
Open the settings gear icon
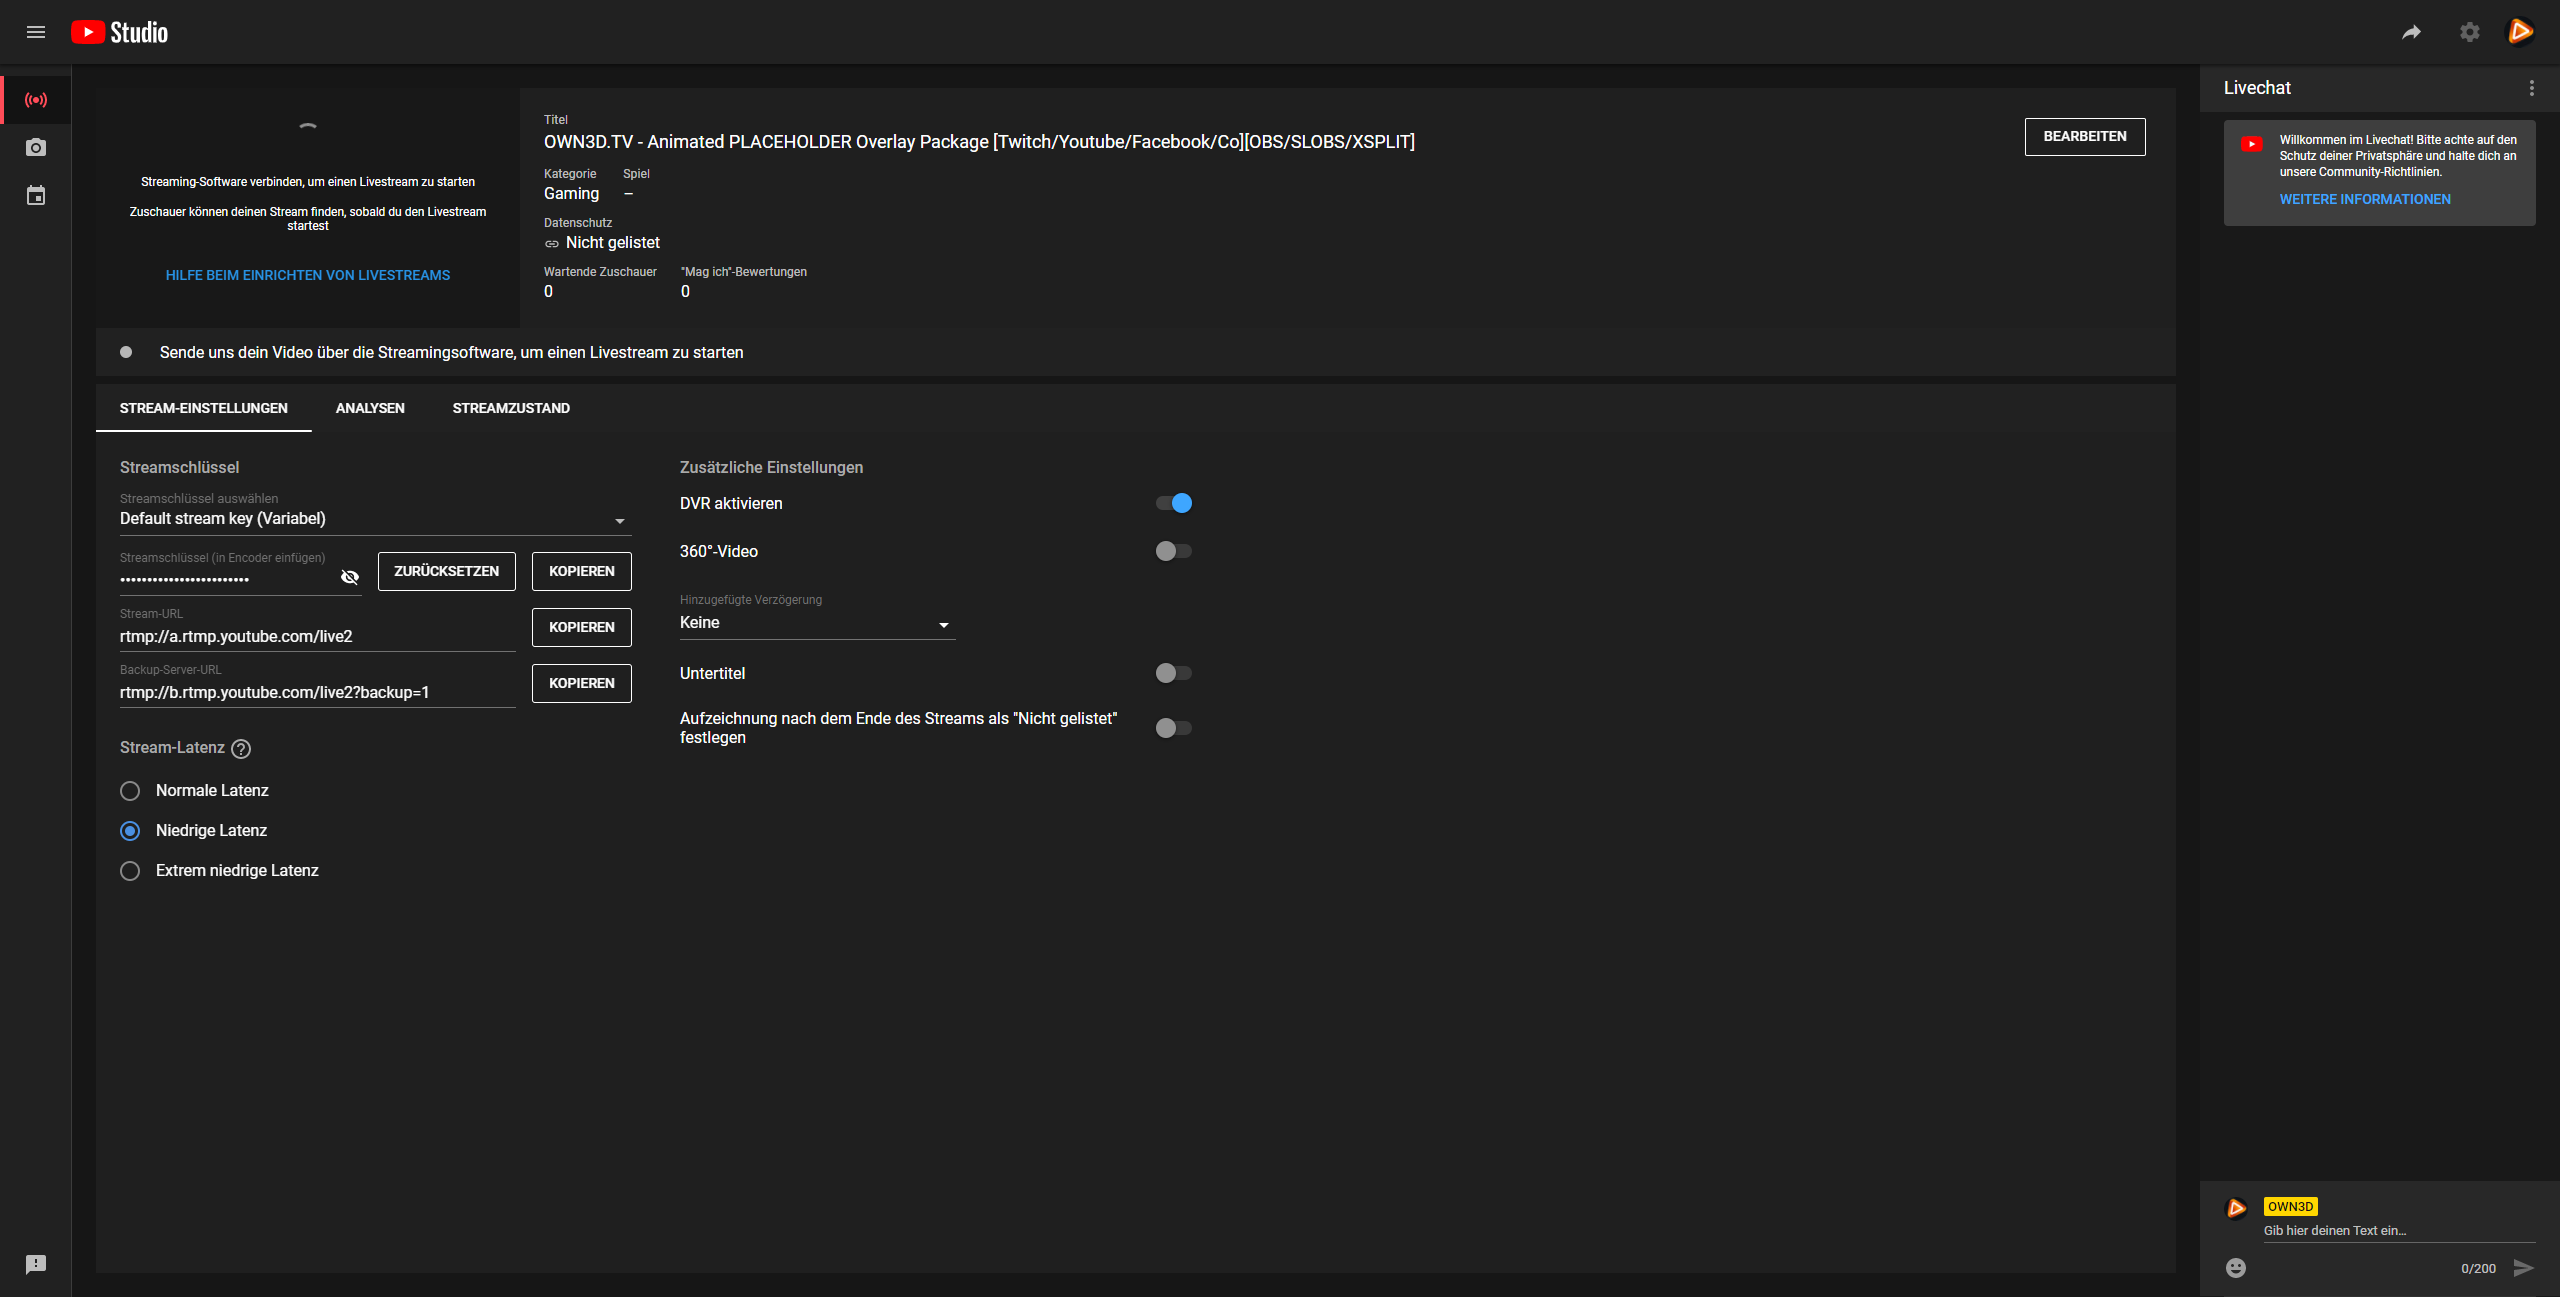tap(2469, 32)
